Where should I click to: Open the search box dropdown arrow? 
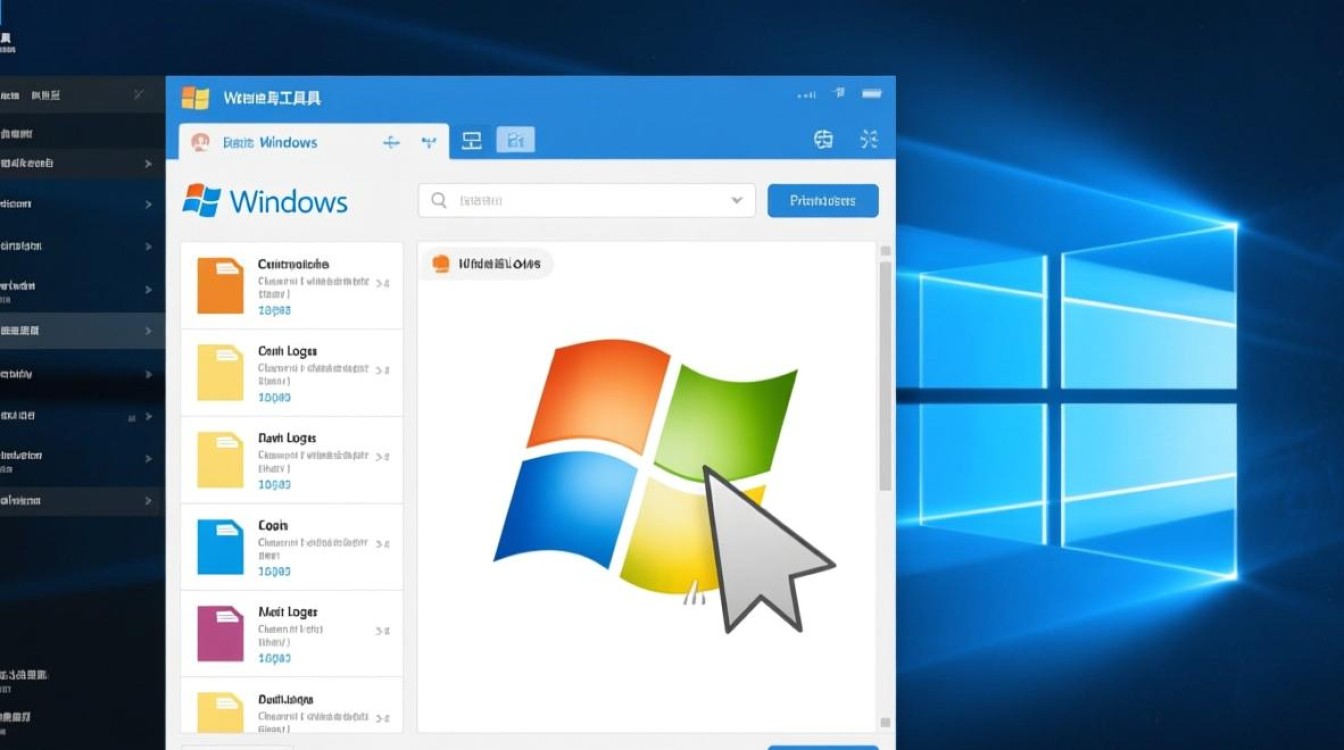tap(738, 200)
